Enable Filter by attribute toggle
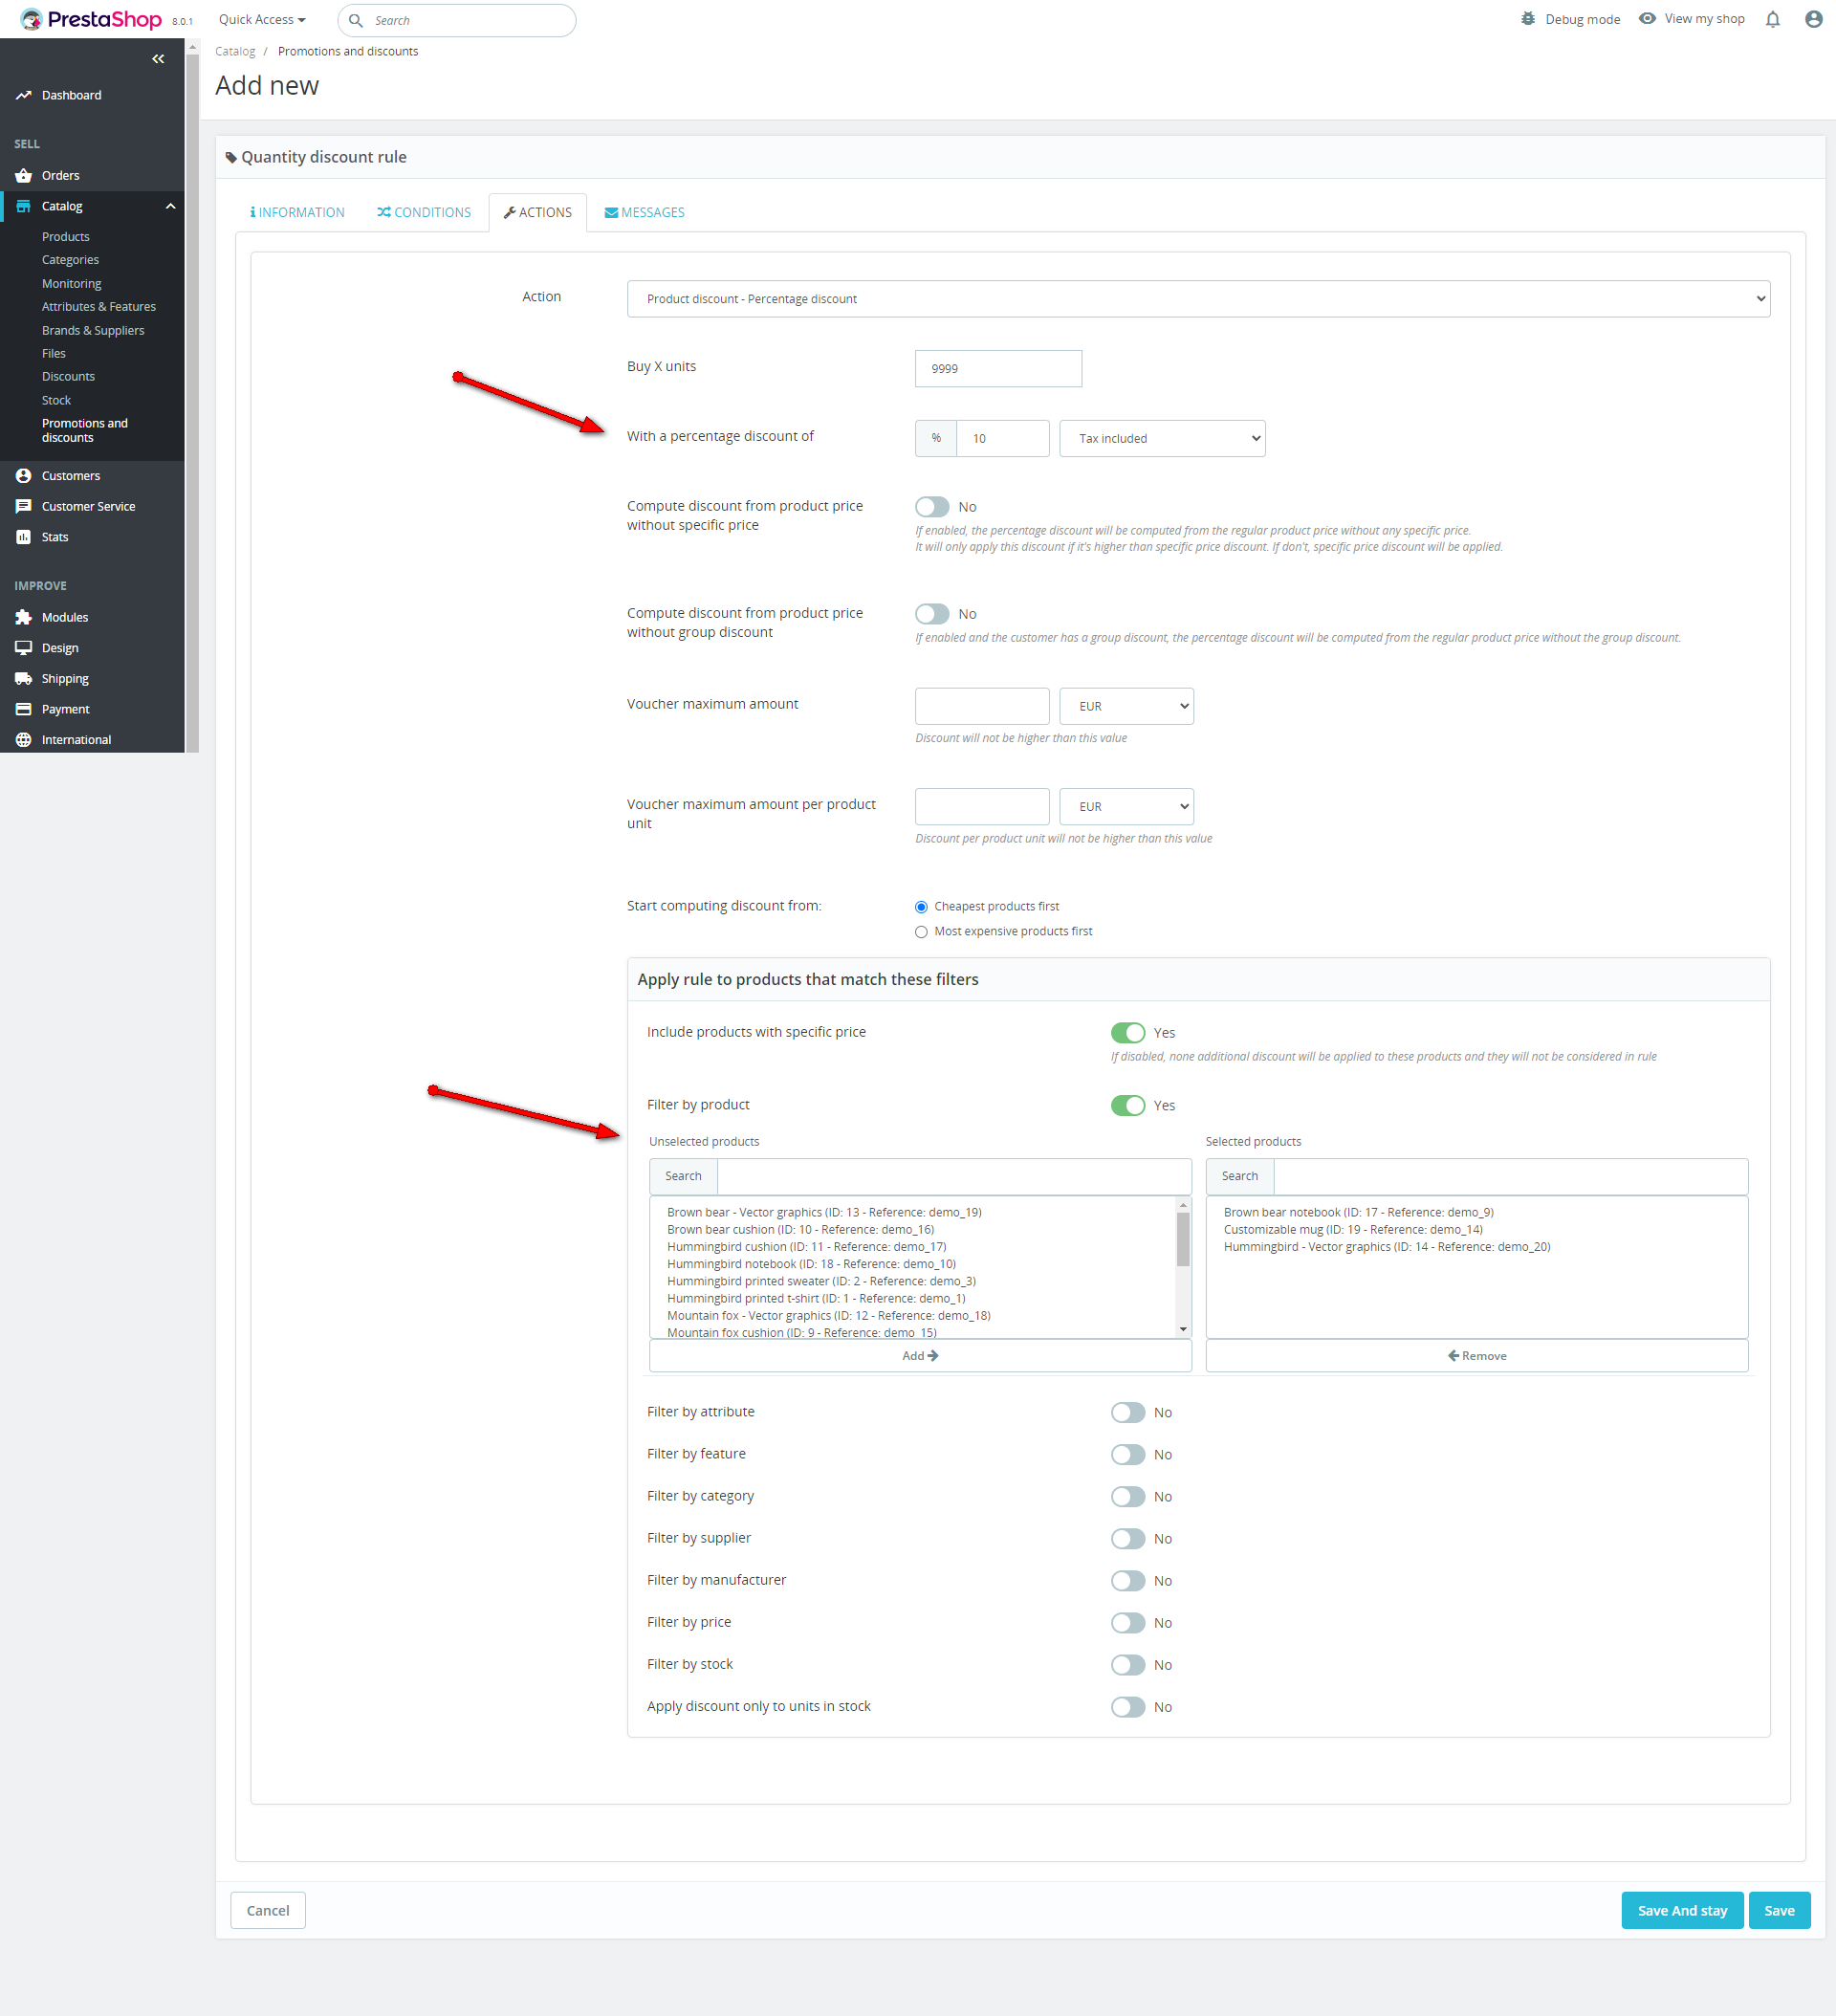Viewport: 1836px width, 2016px height. (1127, 1412)
